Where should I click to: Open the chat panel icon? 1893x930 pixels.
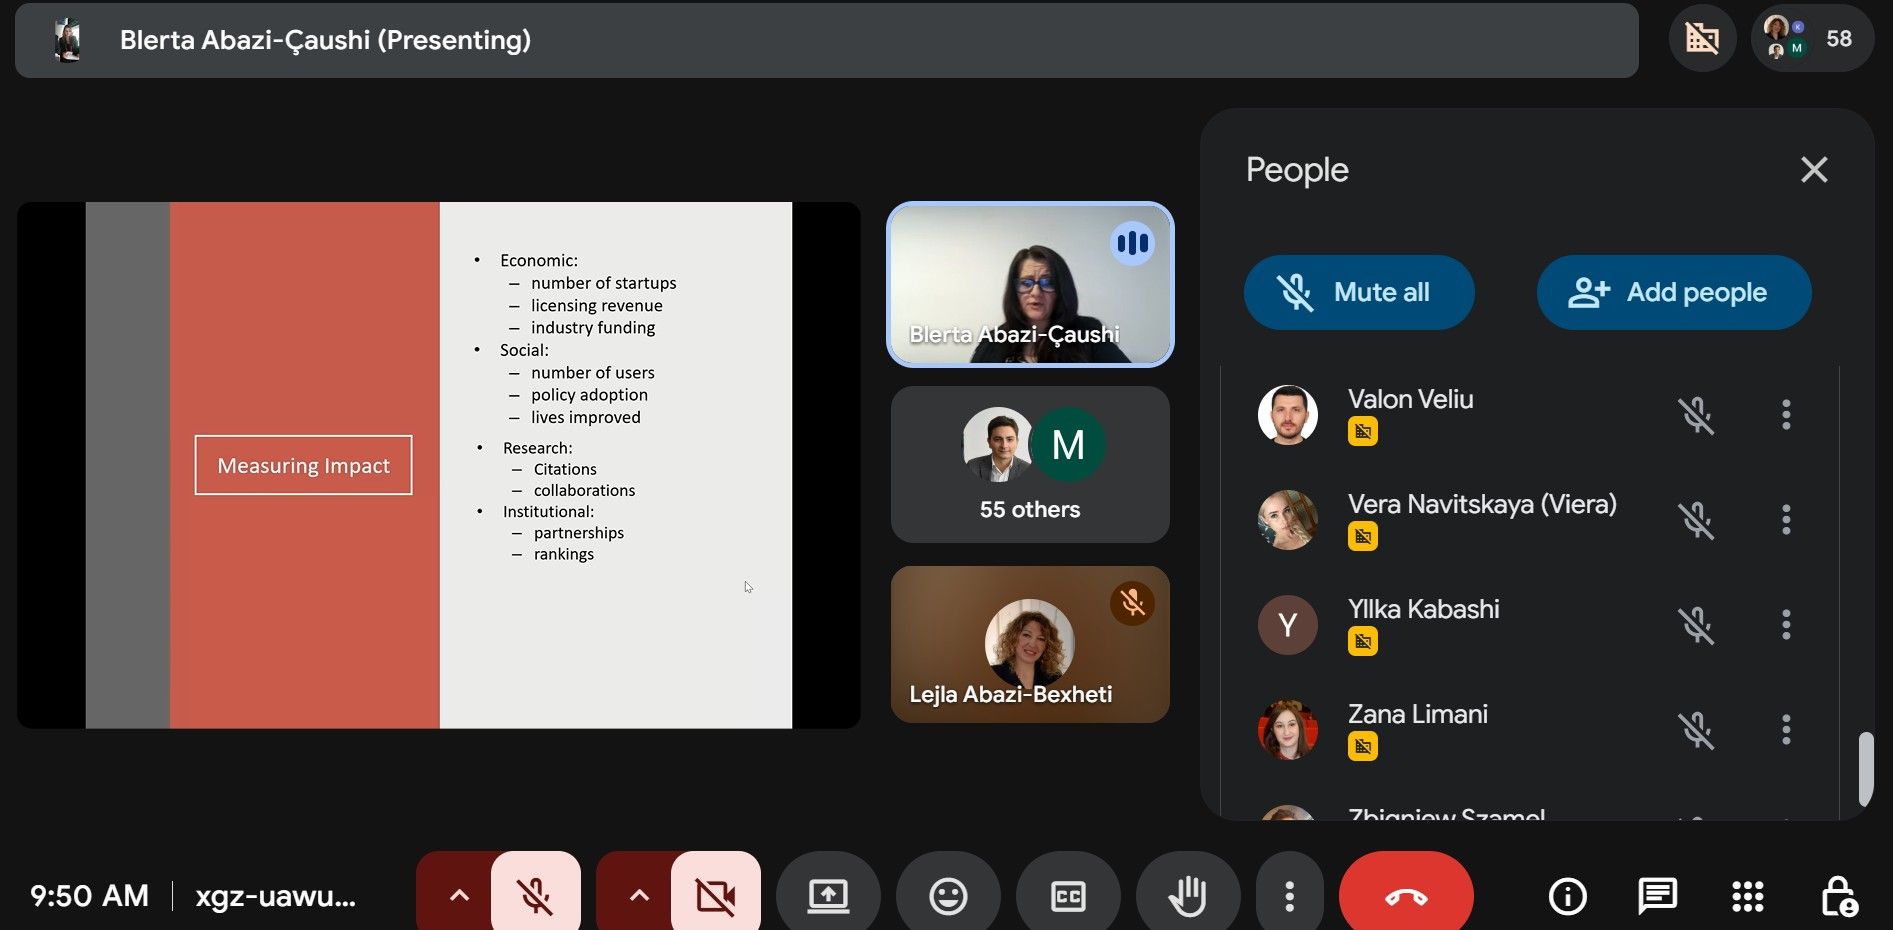(1657, 896)
